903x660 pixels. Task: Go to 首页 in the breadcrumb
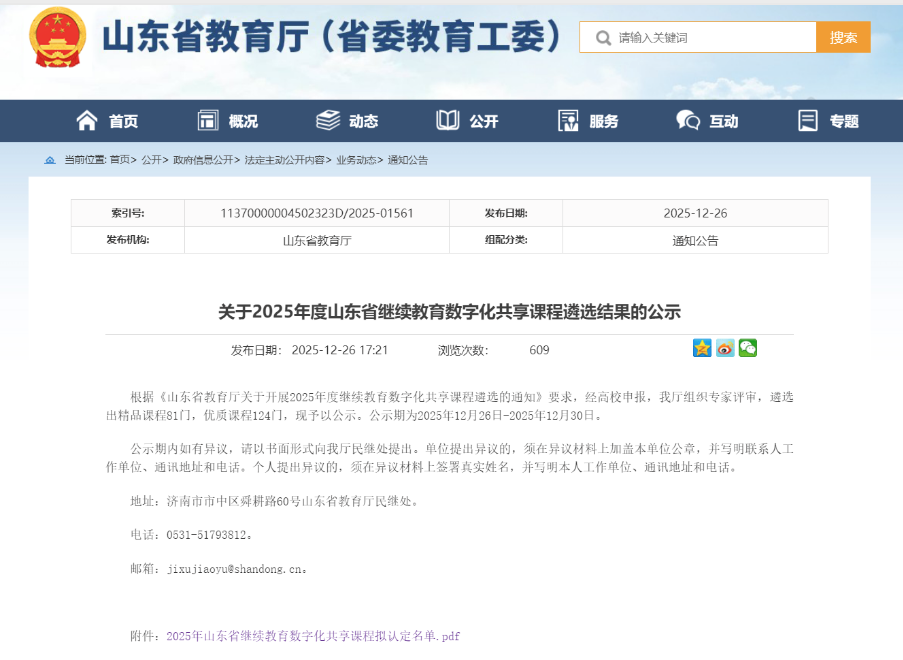(119, 160)
